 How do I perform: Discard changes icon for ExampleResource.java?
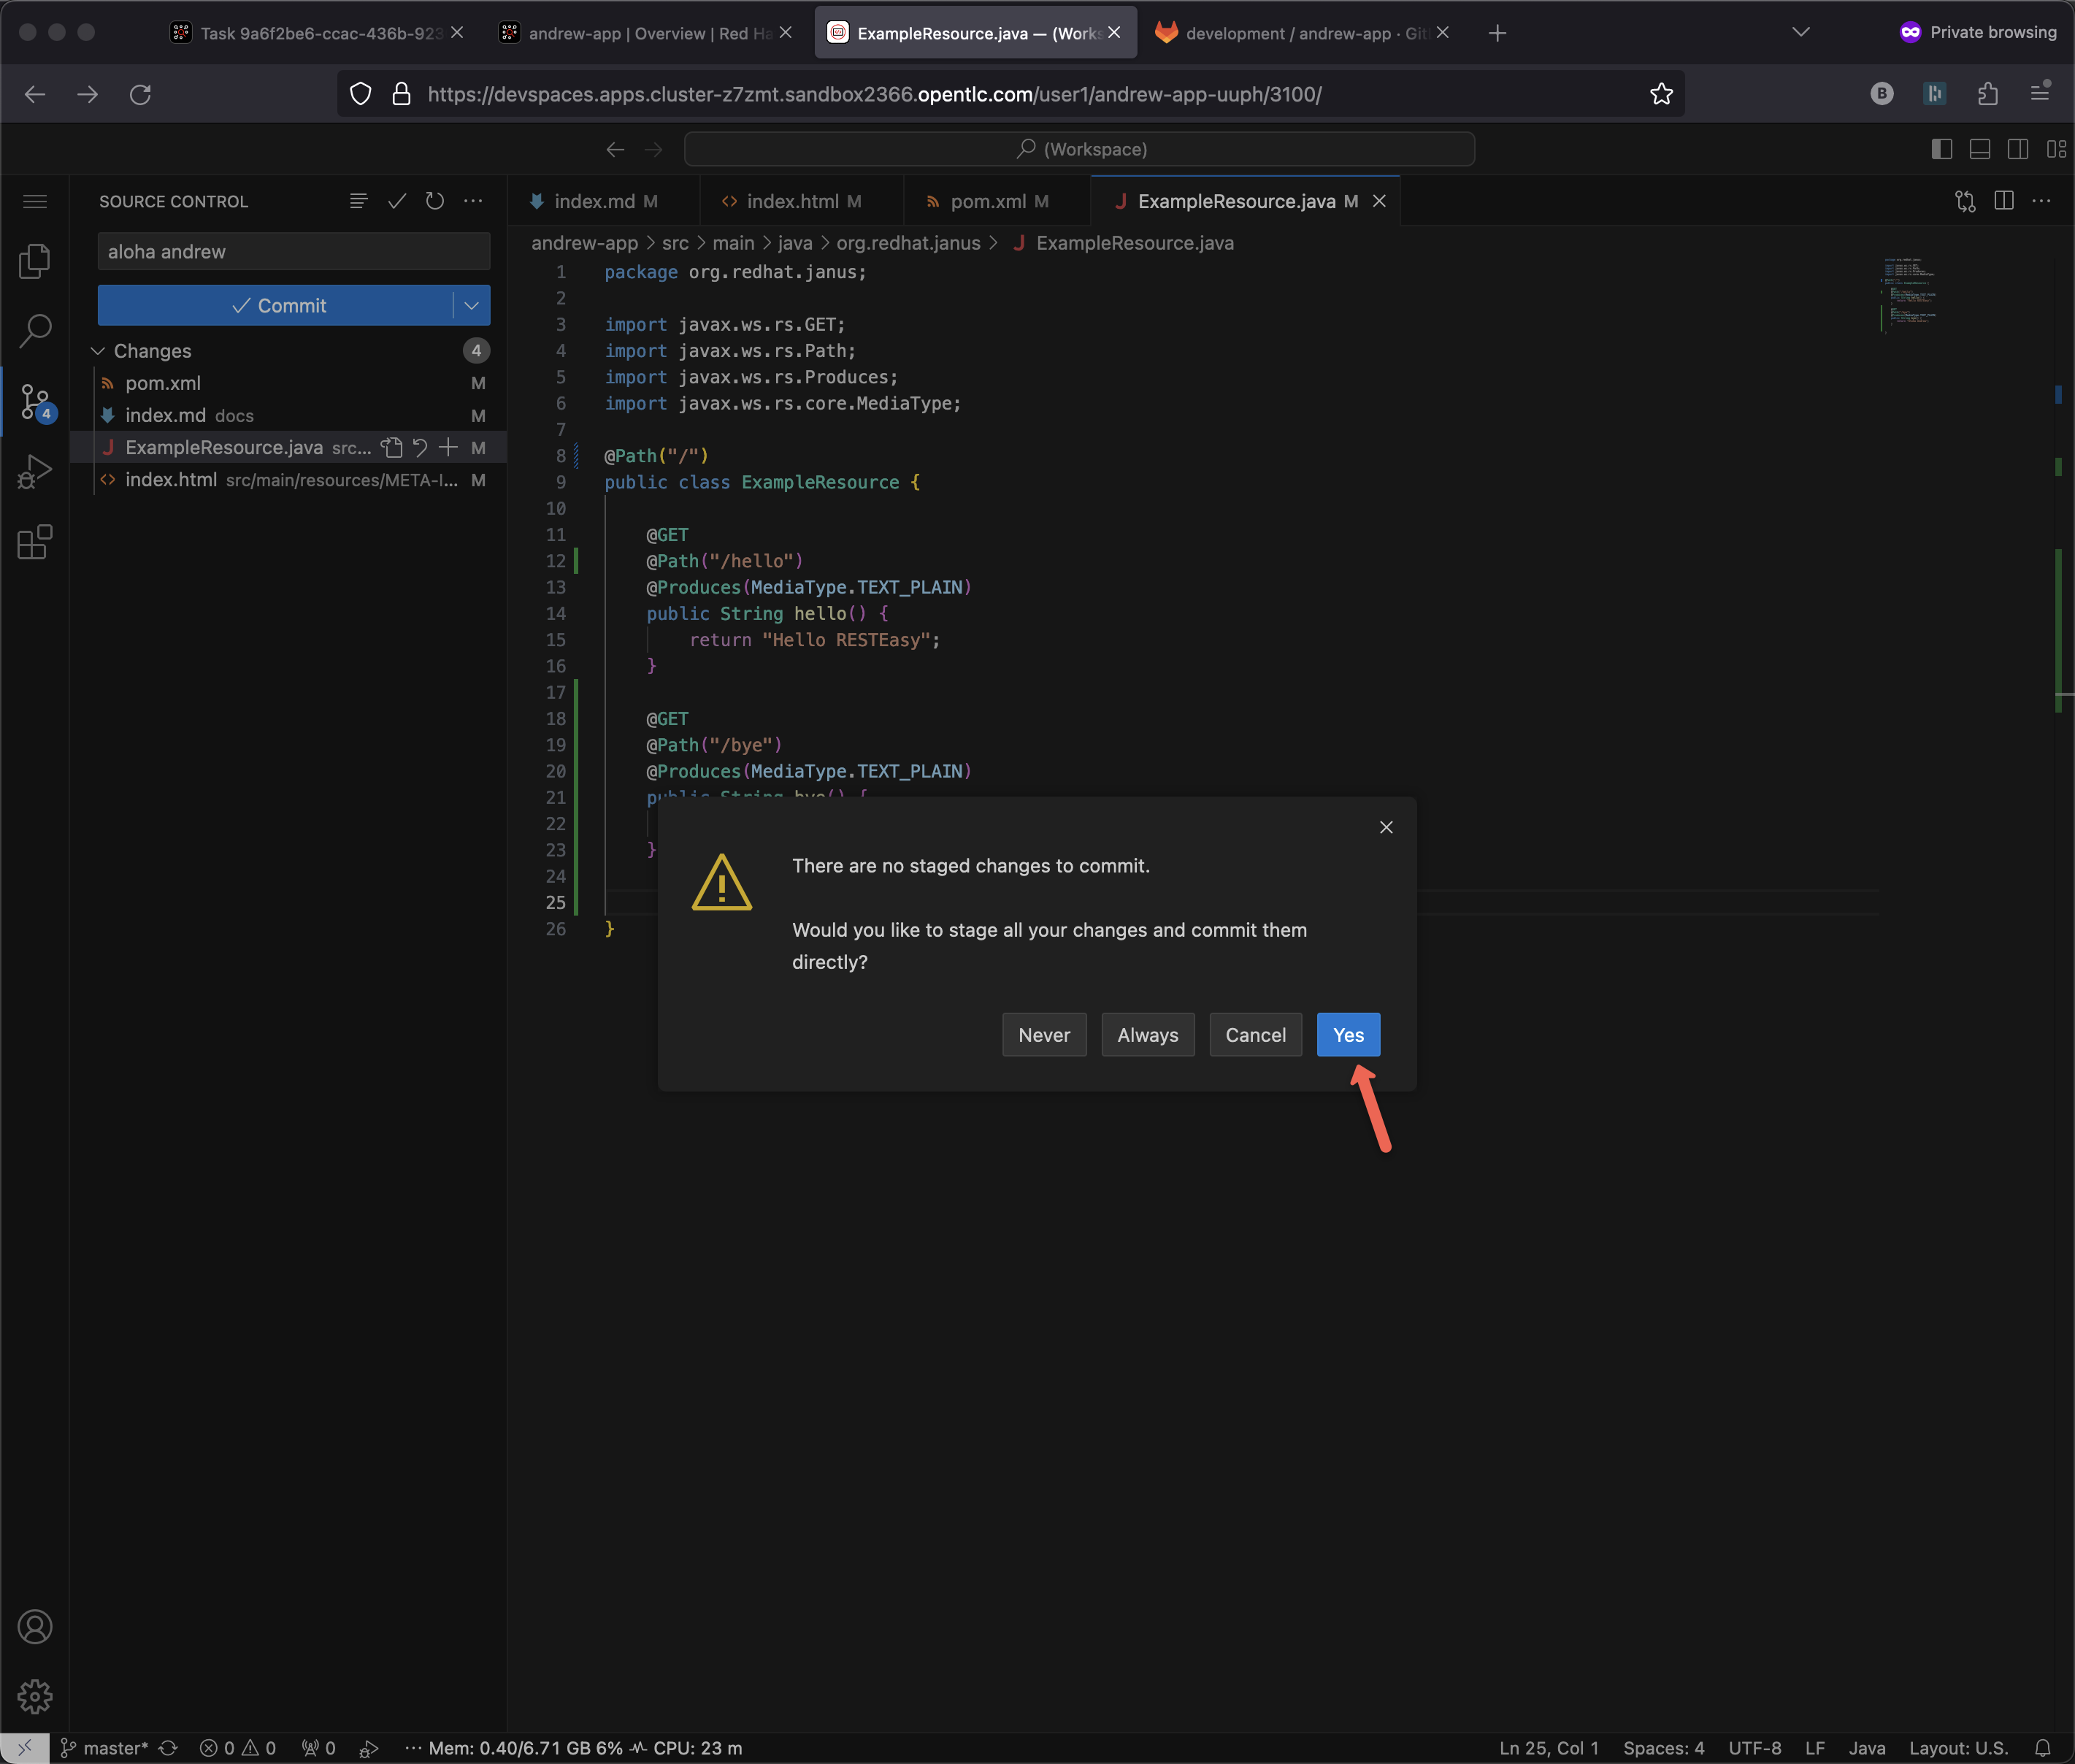420,447
